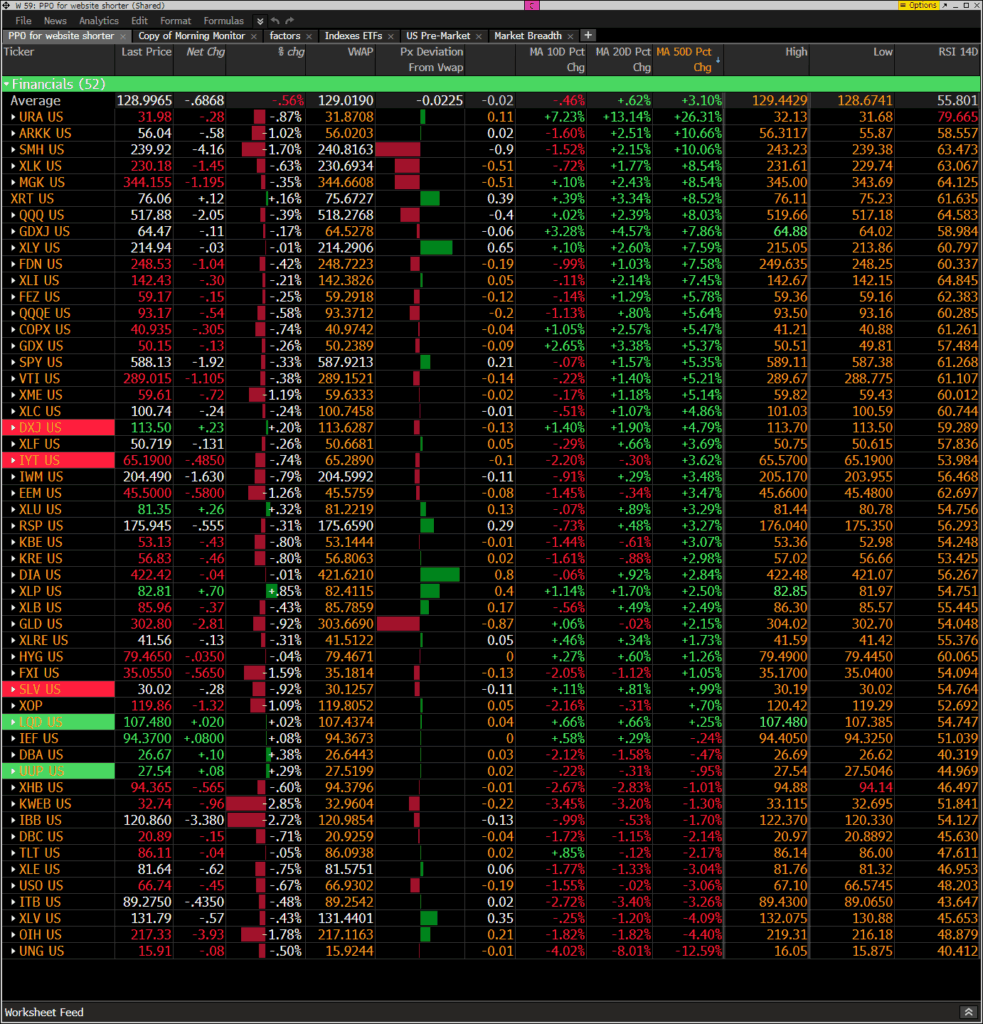Click the IBB US last price 120.860
The image size is (983, 1024).
point(147,820)
